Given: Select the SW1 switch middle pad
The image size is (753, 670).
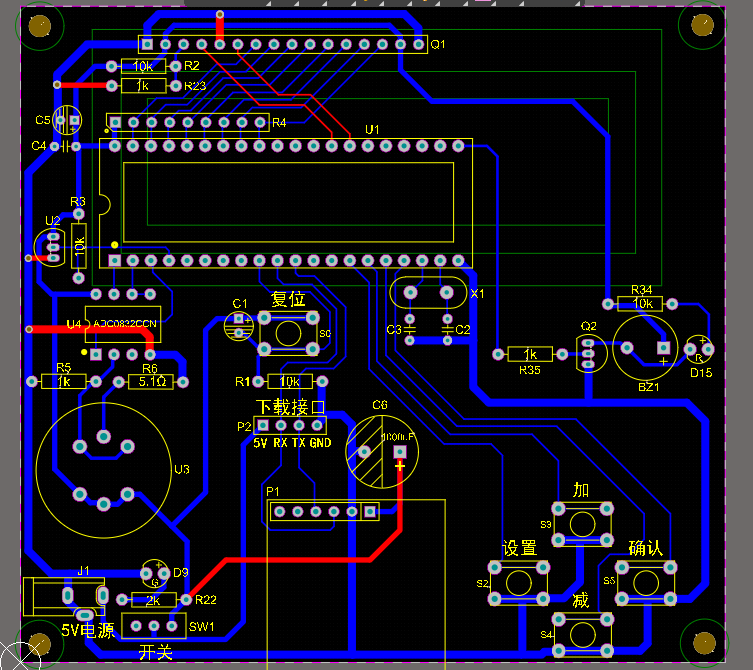Looking at the screenshot, I should click(154, 626).
